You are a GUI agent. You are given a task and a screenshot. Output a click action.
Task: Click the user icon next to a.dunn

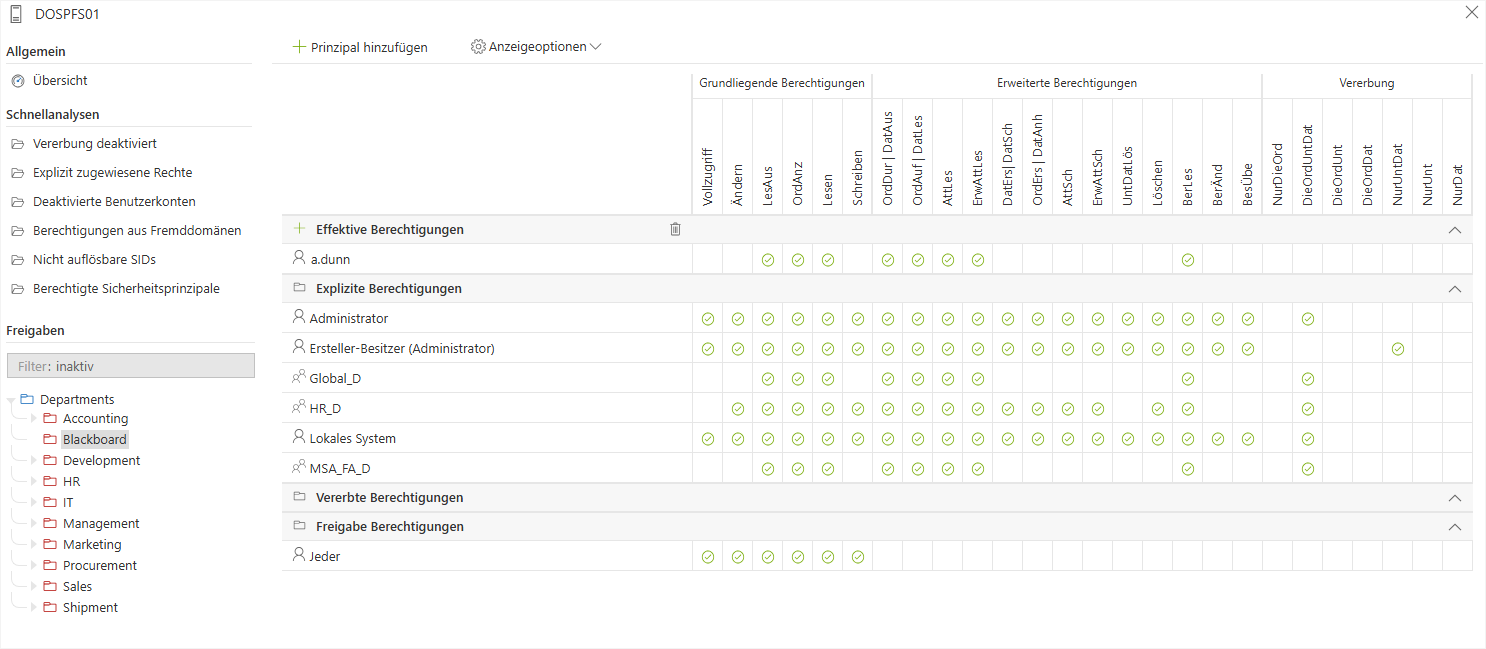[x=299, y=259]
